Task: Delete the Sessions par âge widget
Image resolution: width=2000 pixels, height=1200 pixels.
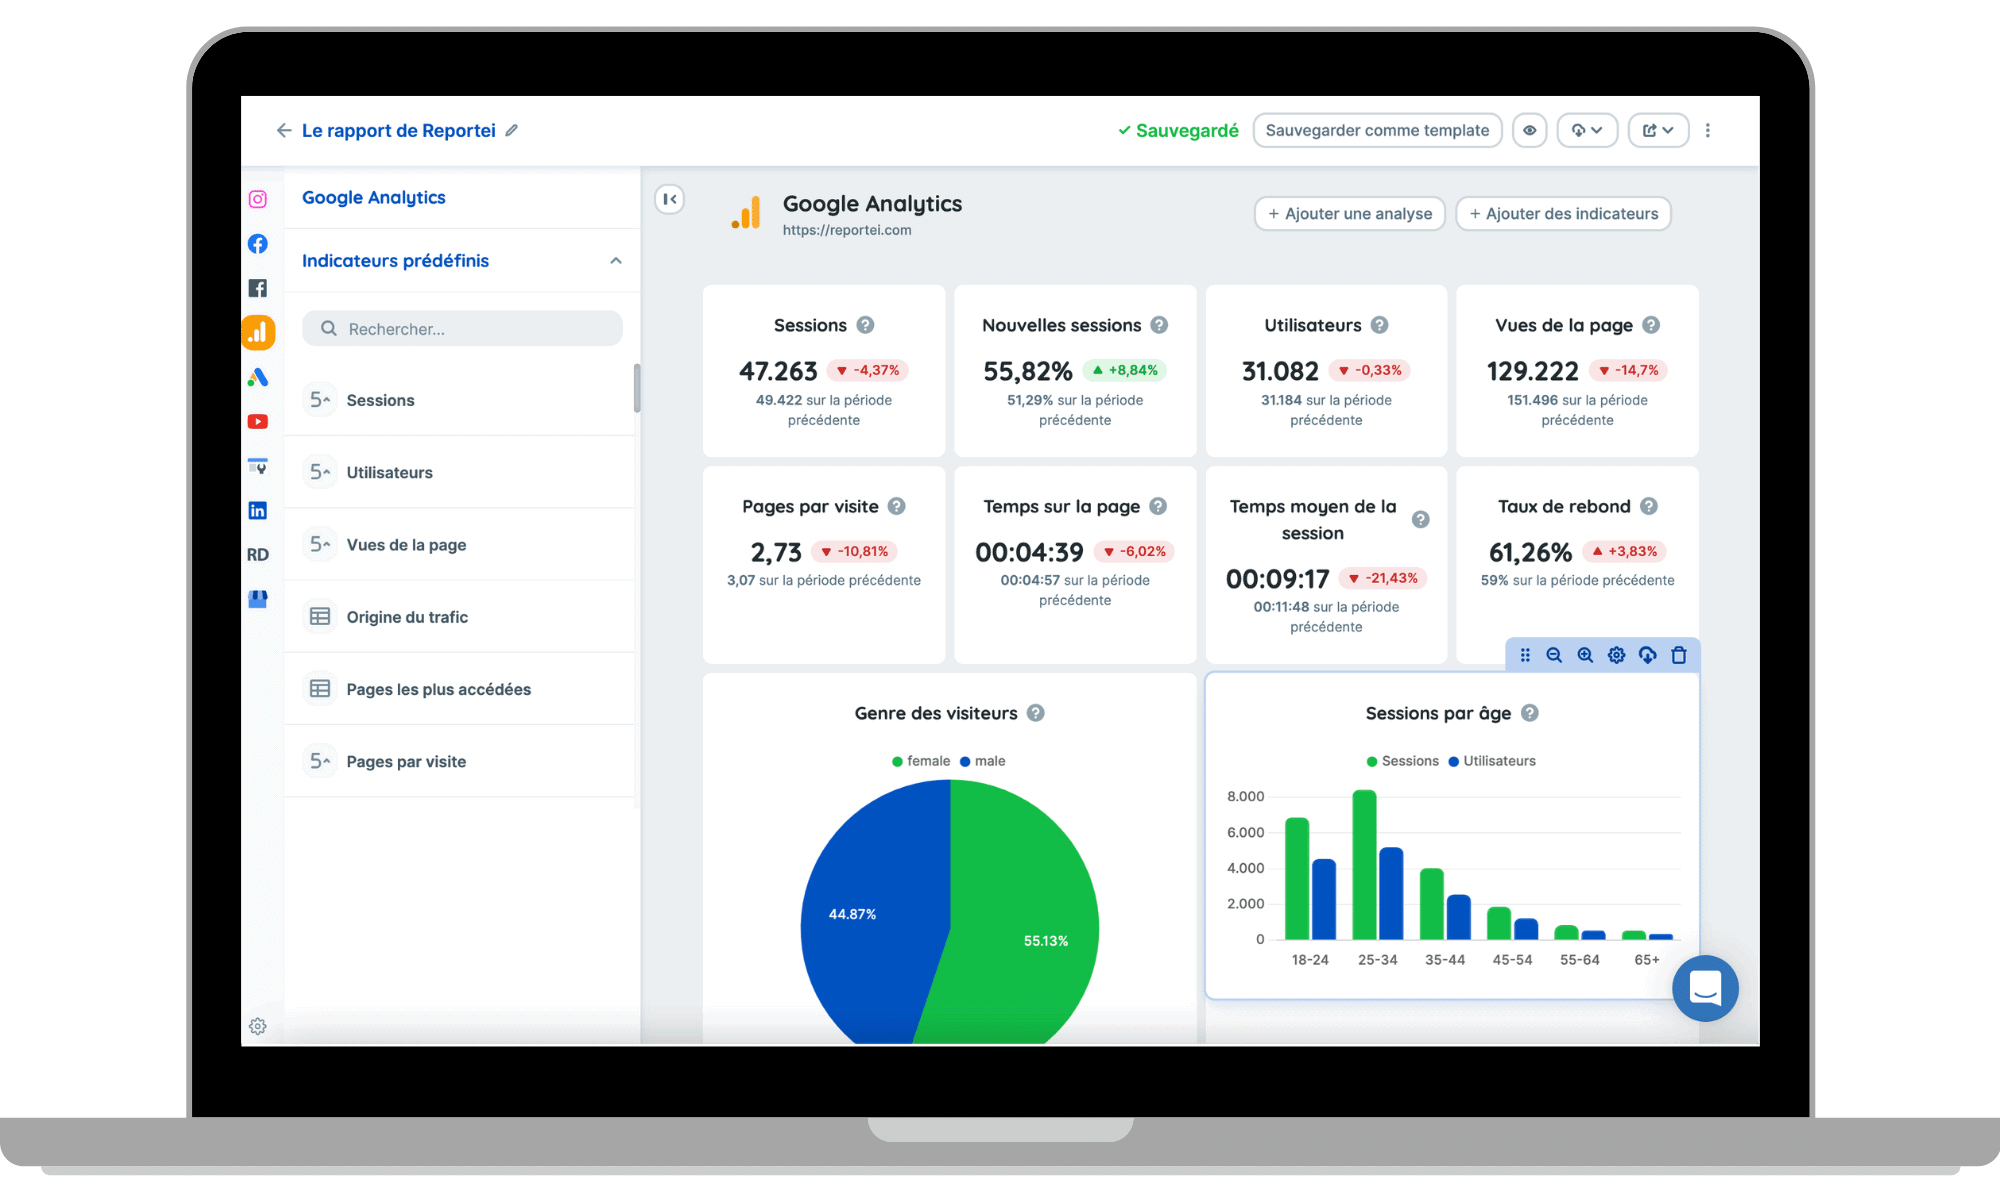Action: 1679,655
